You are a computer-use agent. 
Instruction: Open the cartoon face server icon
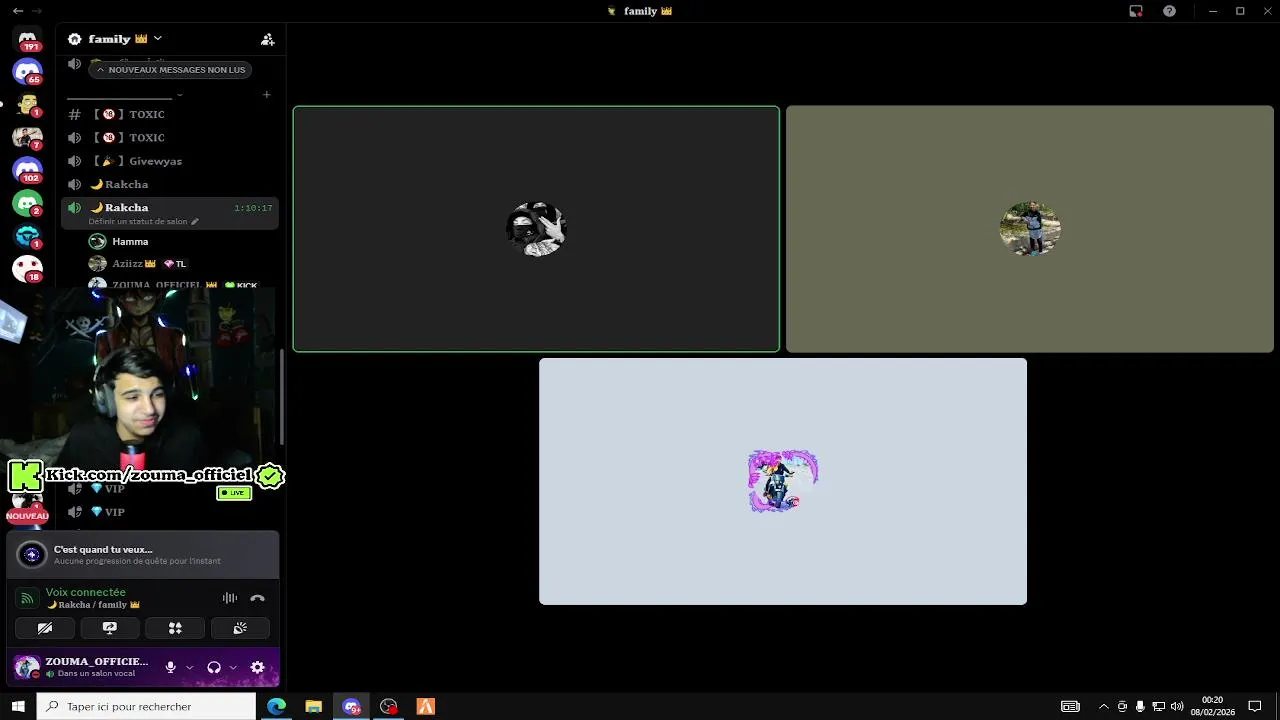click(x=28, y=104)
